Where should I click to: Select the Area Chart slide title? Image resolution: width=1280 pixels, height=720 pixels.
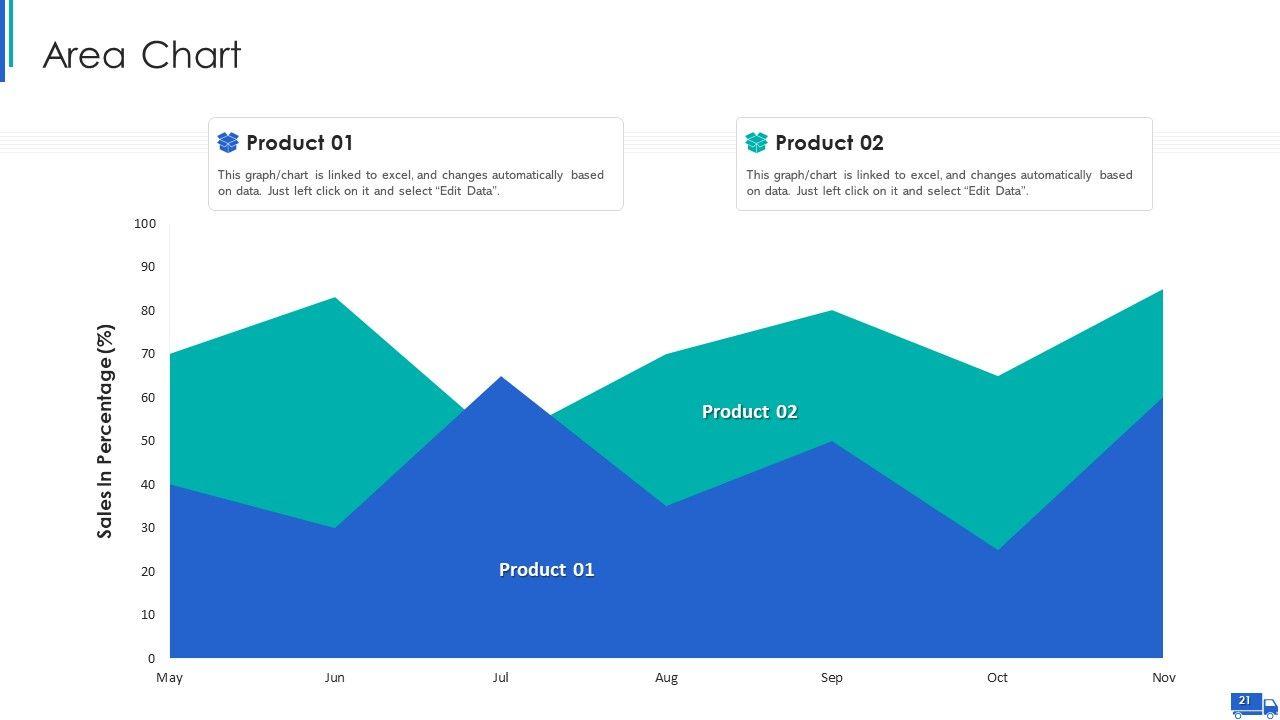pos(142,55)
